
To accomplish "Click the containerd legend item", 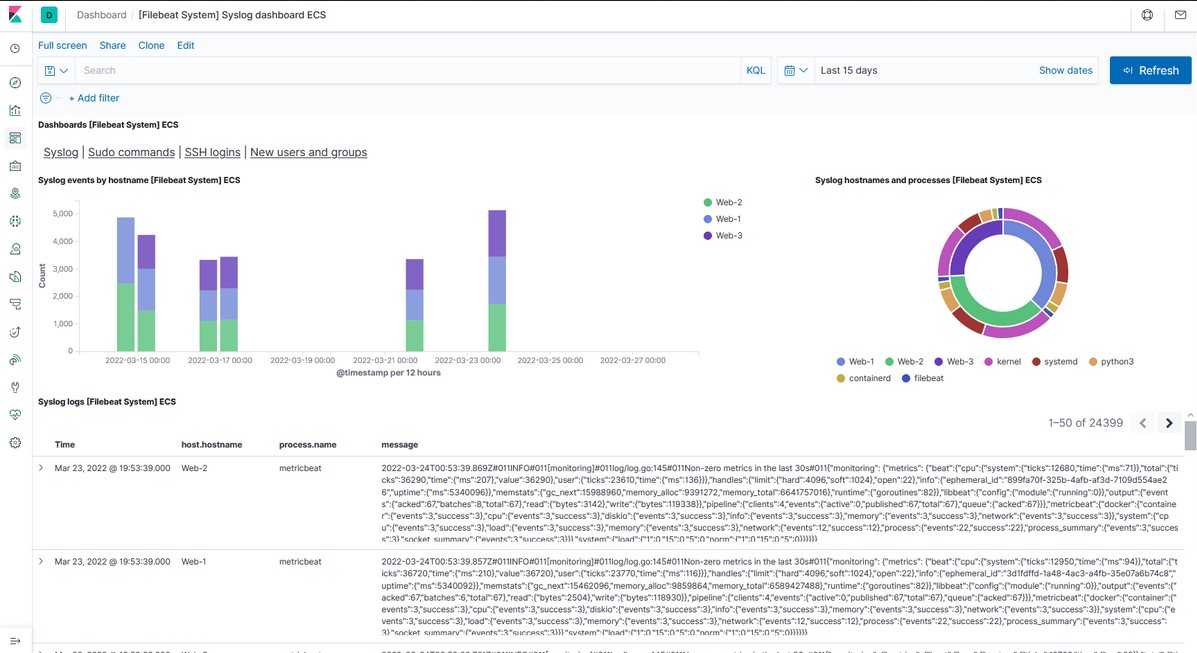I will (863, 378).
